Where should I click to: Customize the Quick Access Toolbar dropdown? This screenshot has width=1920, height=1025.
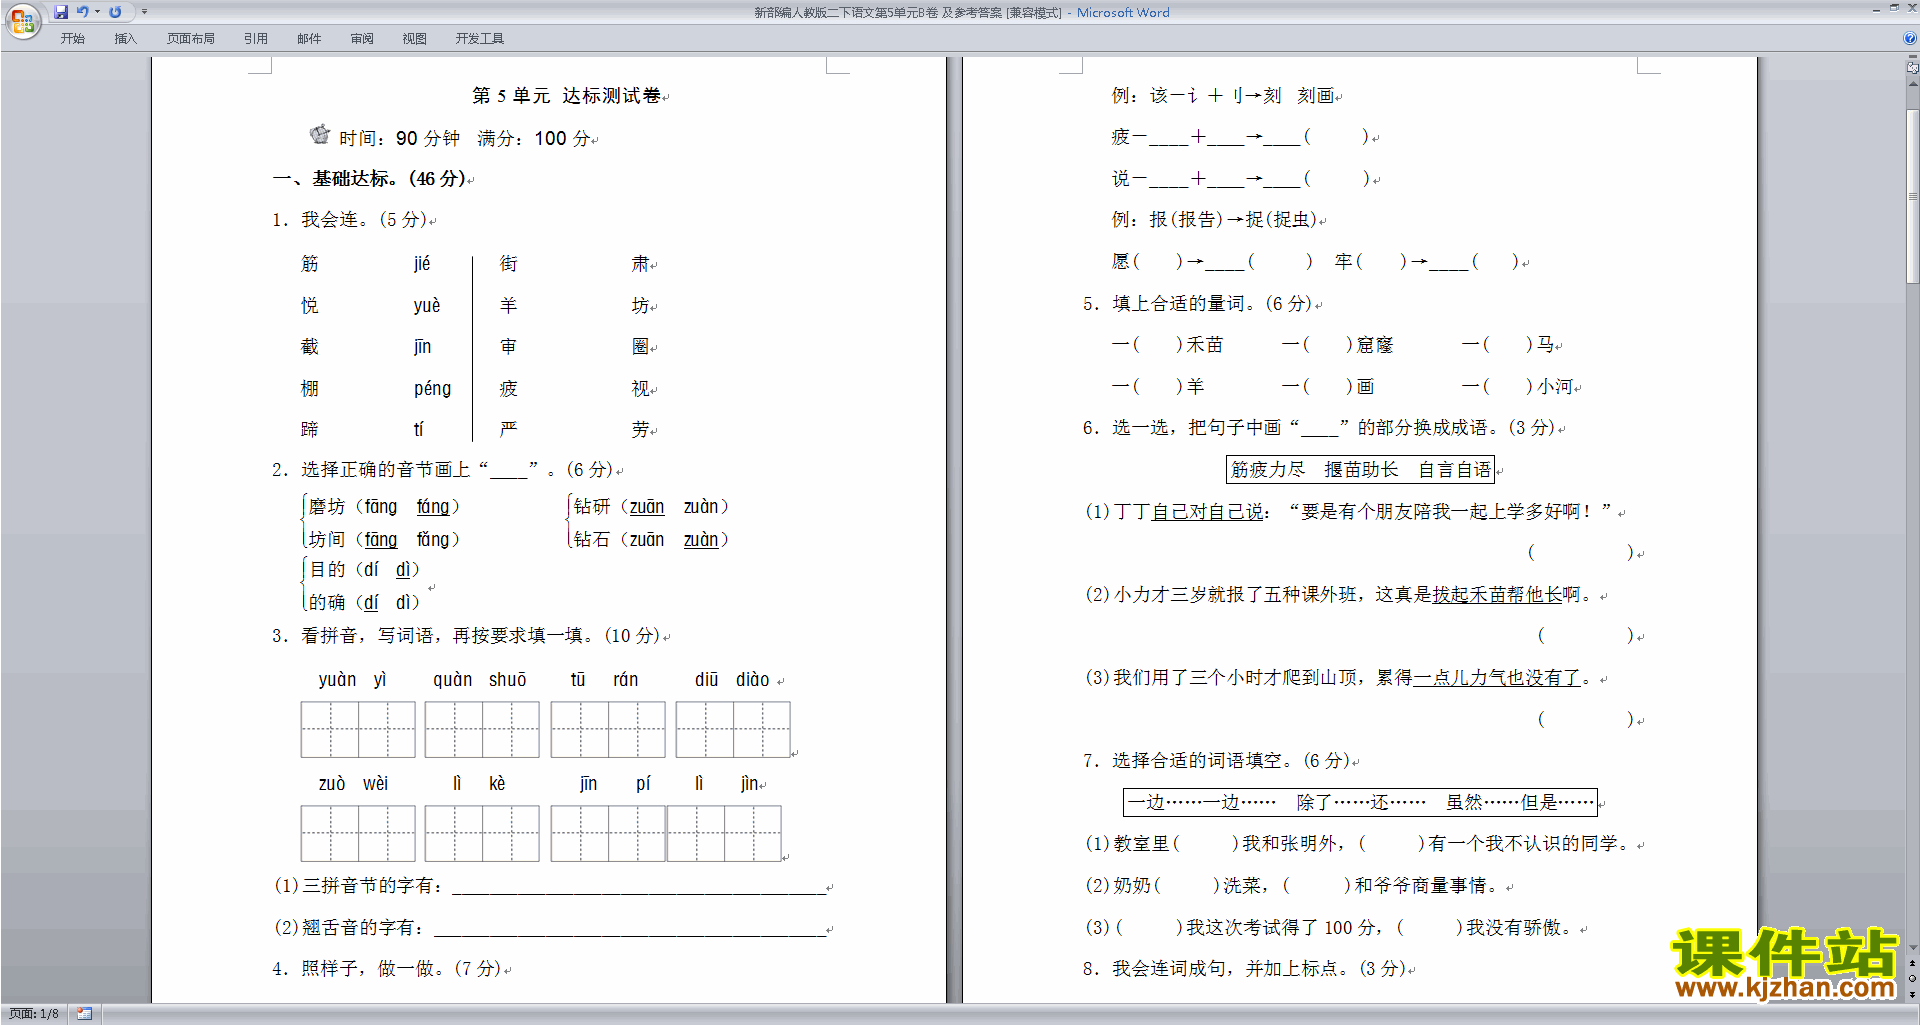point(144,12)
